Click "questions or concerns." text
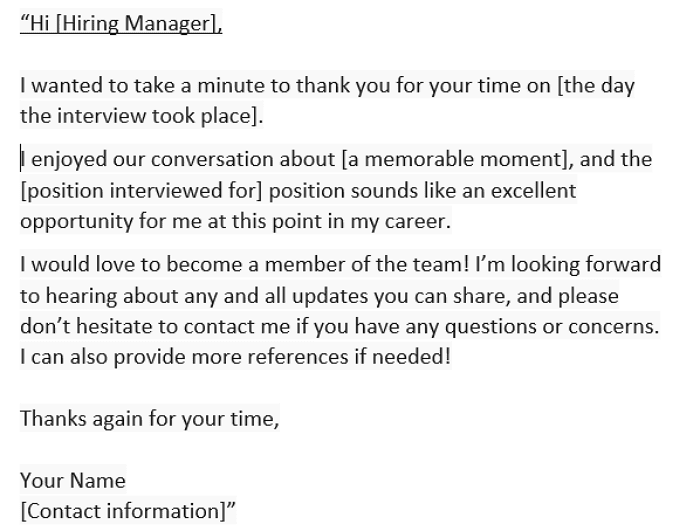The image size is (700, 531). pos(552,326)
